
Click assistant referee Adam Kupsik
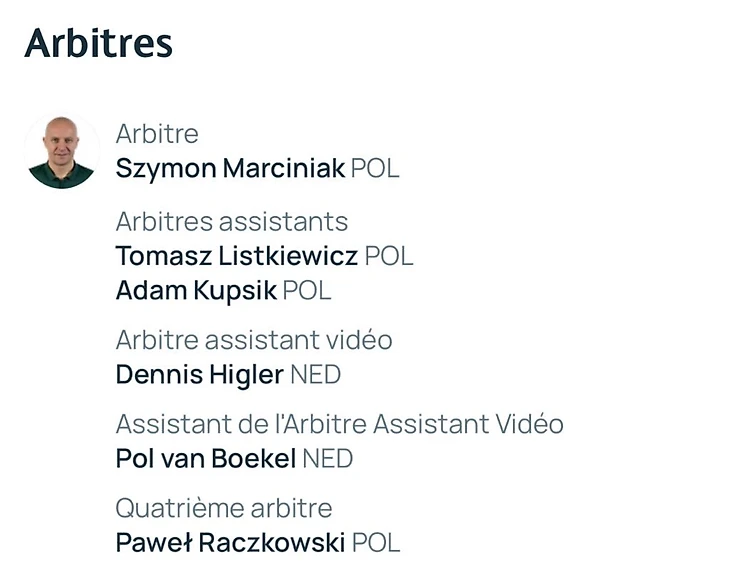coord(196,291)
